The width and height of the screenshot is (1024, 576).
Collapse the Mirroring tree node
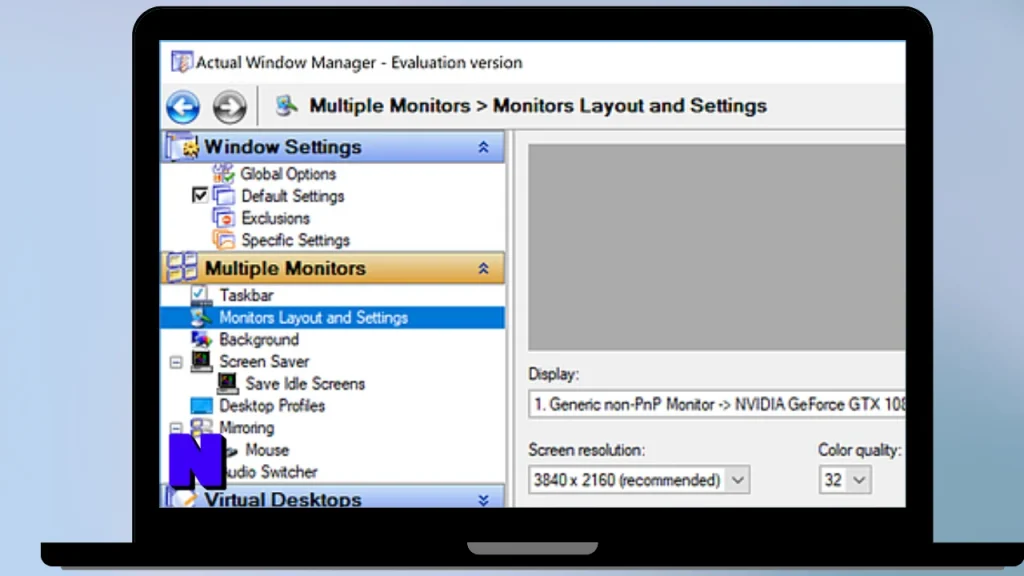(x=176, y=428)
